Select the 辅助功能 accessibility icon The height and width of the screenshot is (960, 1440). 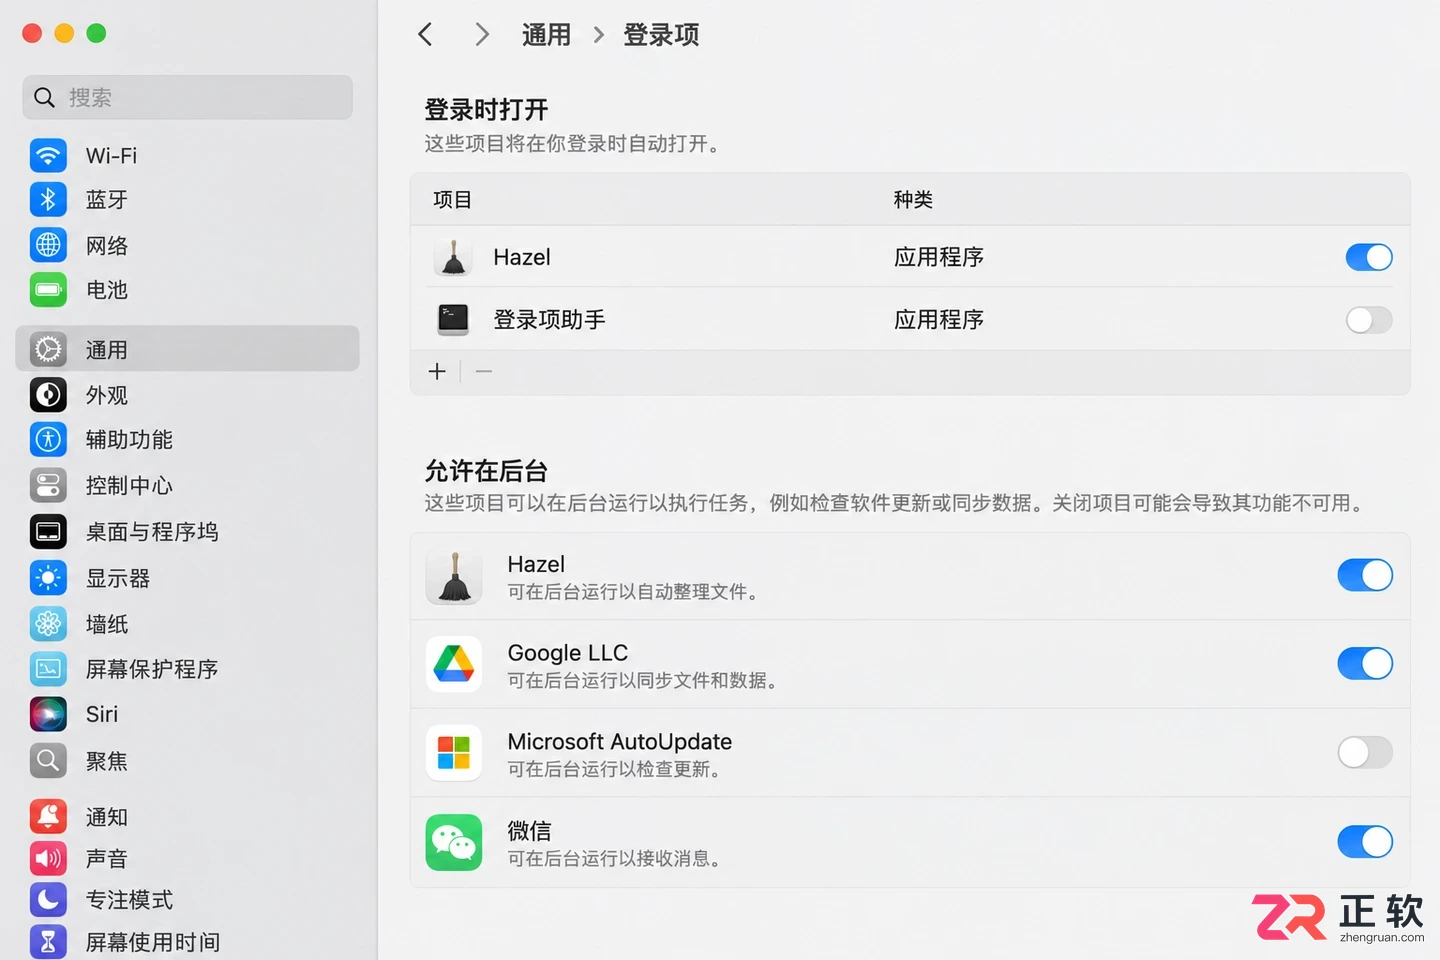[48, 439]
